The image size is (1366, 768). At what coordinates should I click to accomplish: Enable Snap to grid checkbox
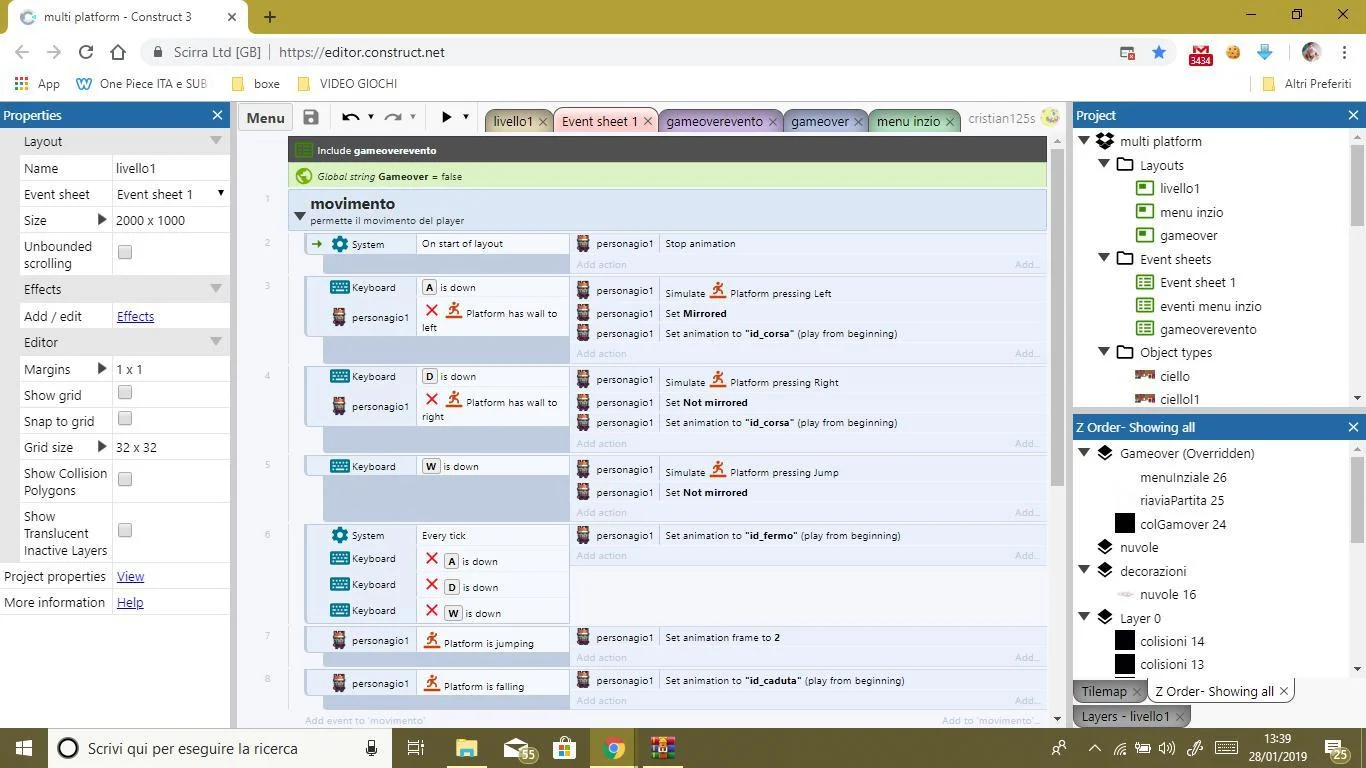pos(125,419)
